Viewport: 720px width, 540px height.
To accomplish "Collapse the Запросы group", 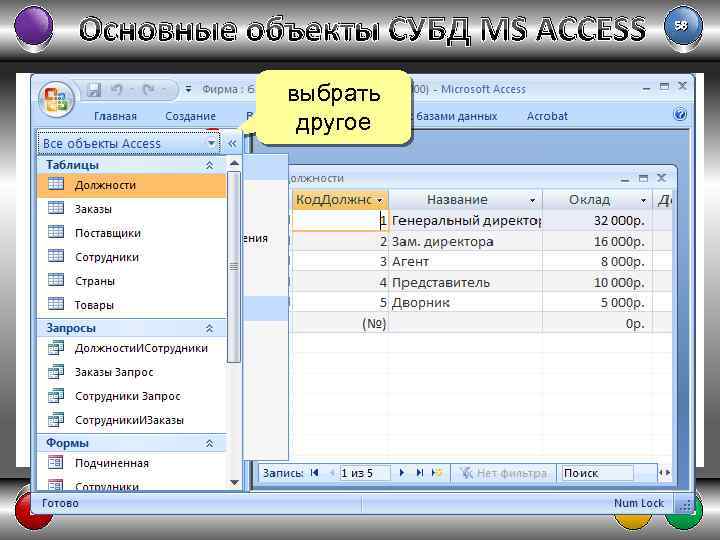I will pyautogui.click(x=209, y=328).
